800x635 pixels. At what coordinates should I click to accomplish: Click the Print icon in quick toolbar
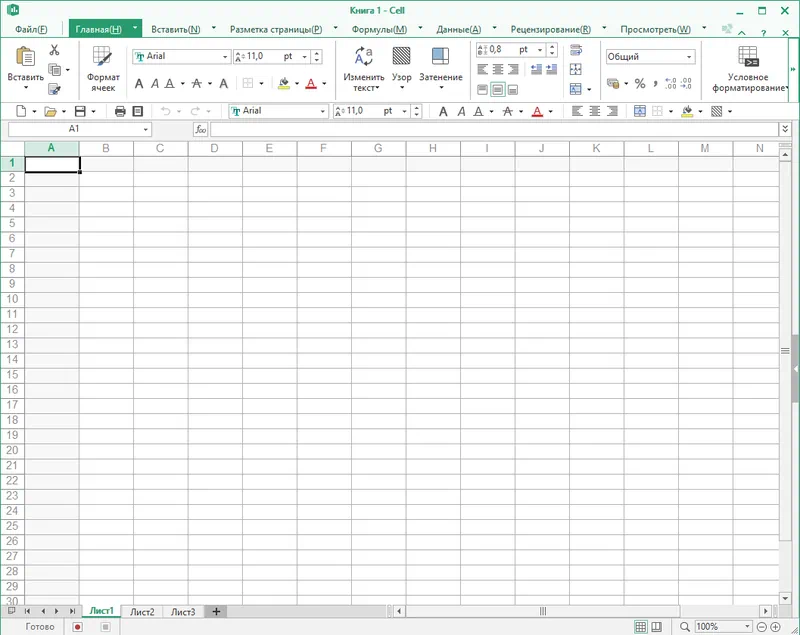click(x=120, y=111)
